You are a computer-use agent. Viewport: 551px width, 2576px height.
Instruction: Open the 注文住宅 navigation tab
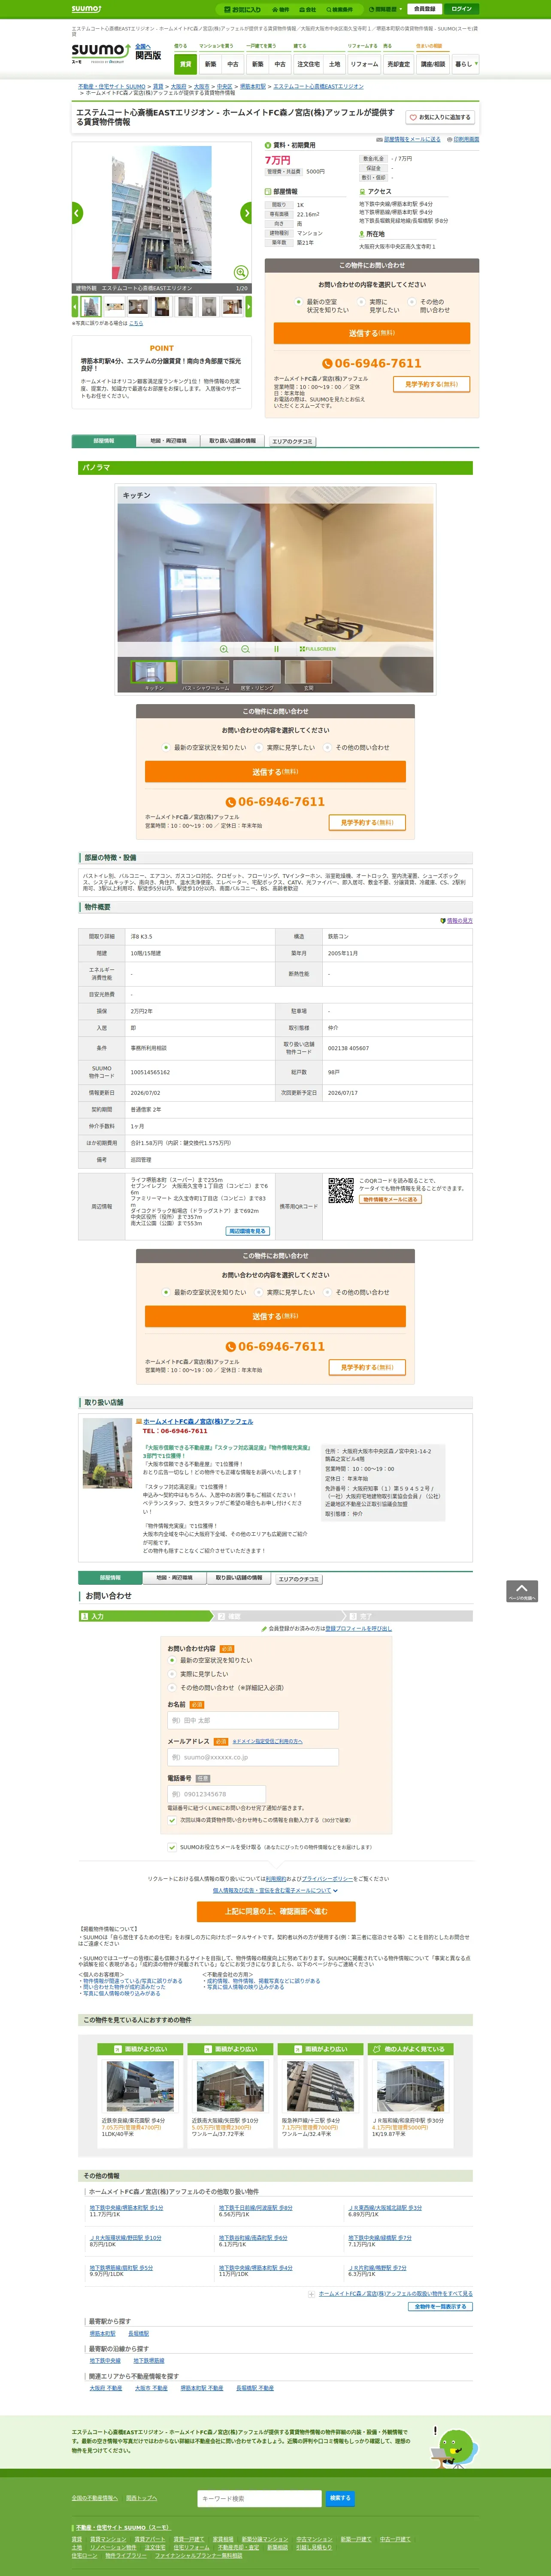pos(308,64)
